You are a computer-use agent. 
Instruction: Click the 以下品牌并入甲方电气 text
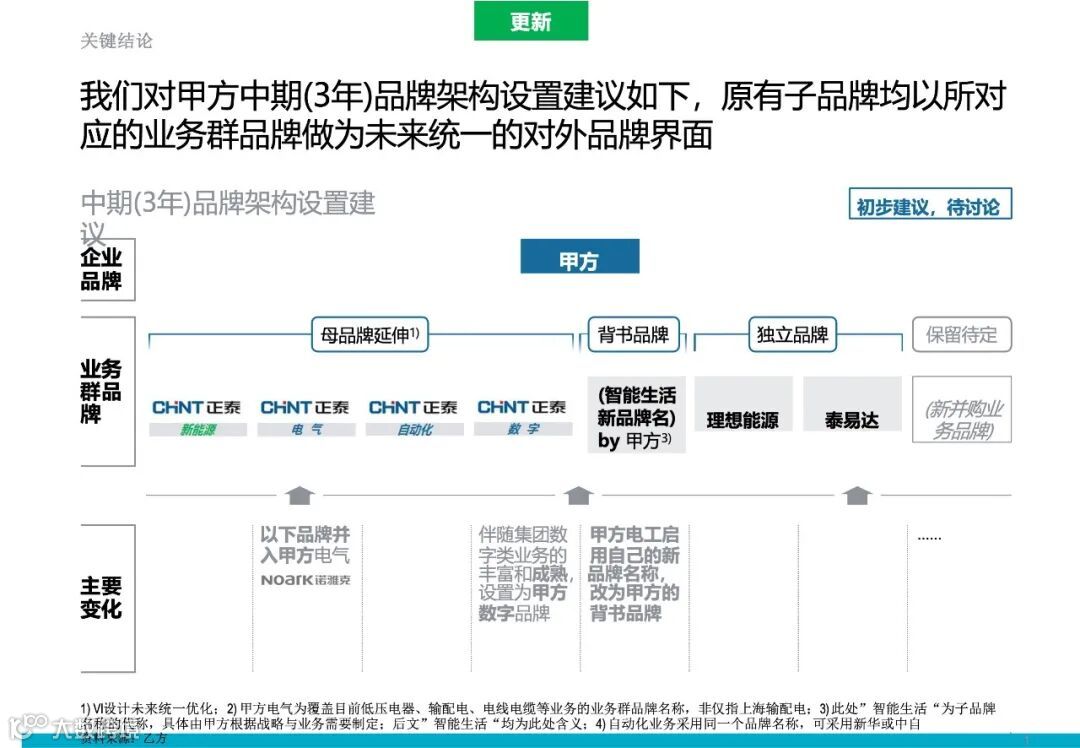[x=305, y=545]
